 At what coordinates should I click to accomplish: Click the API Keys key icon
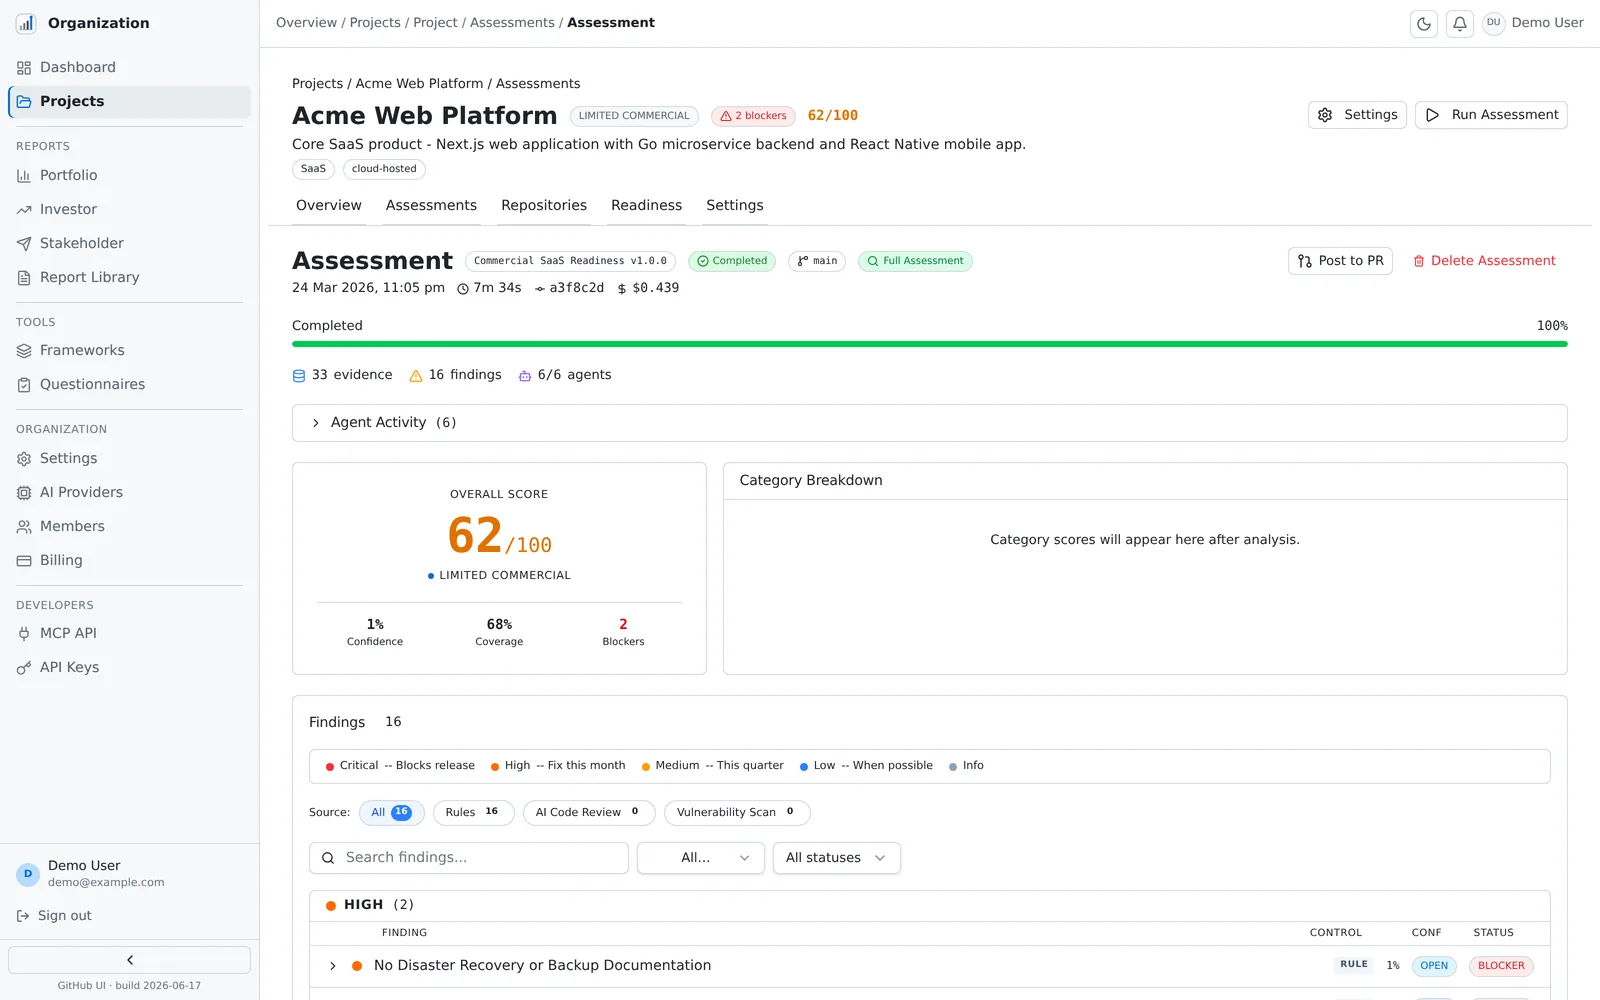coord(24,668)
